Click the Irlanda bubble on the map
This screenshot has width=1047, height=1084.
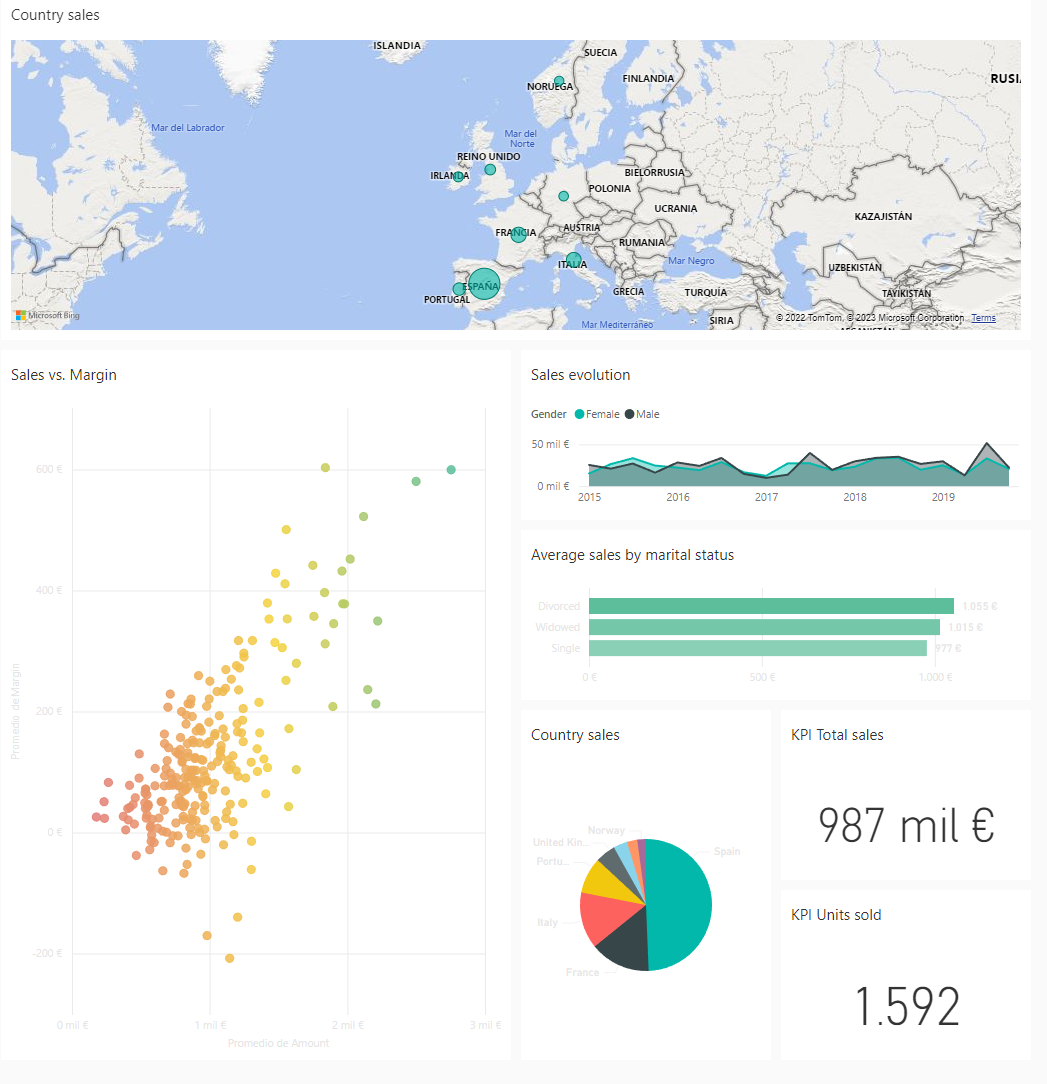458,177
